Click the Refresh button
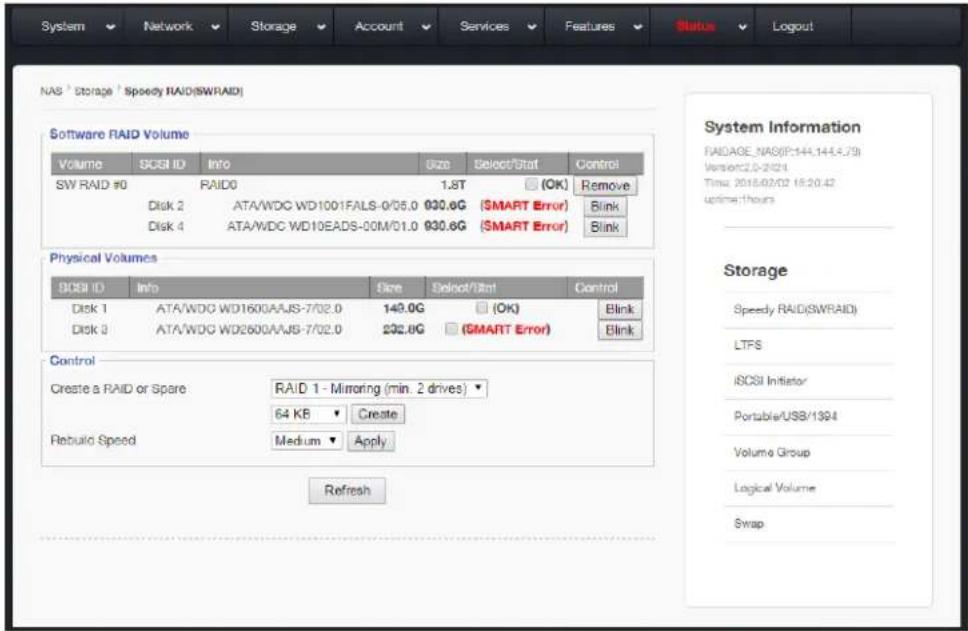 pos(347,490)
